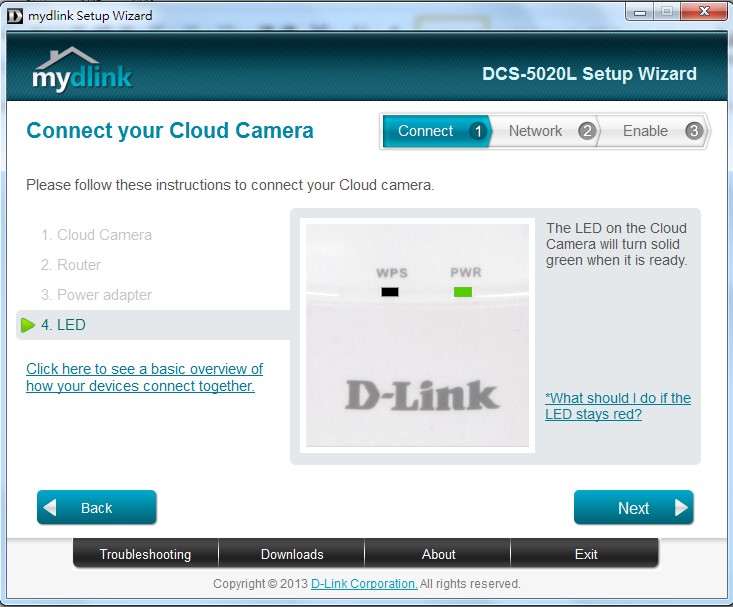Open the About menu item
Image resolution: width=733 pixels, height=607 pixels.
(x=438, y=554)
